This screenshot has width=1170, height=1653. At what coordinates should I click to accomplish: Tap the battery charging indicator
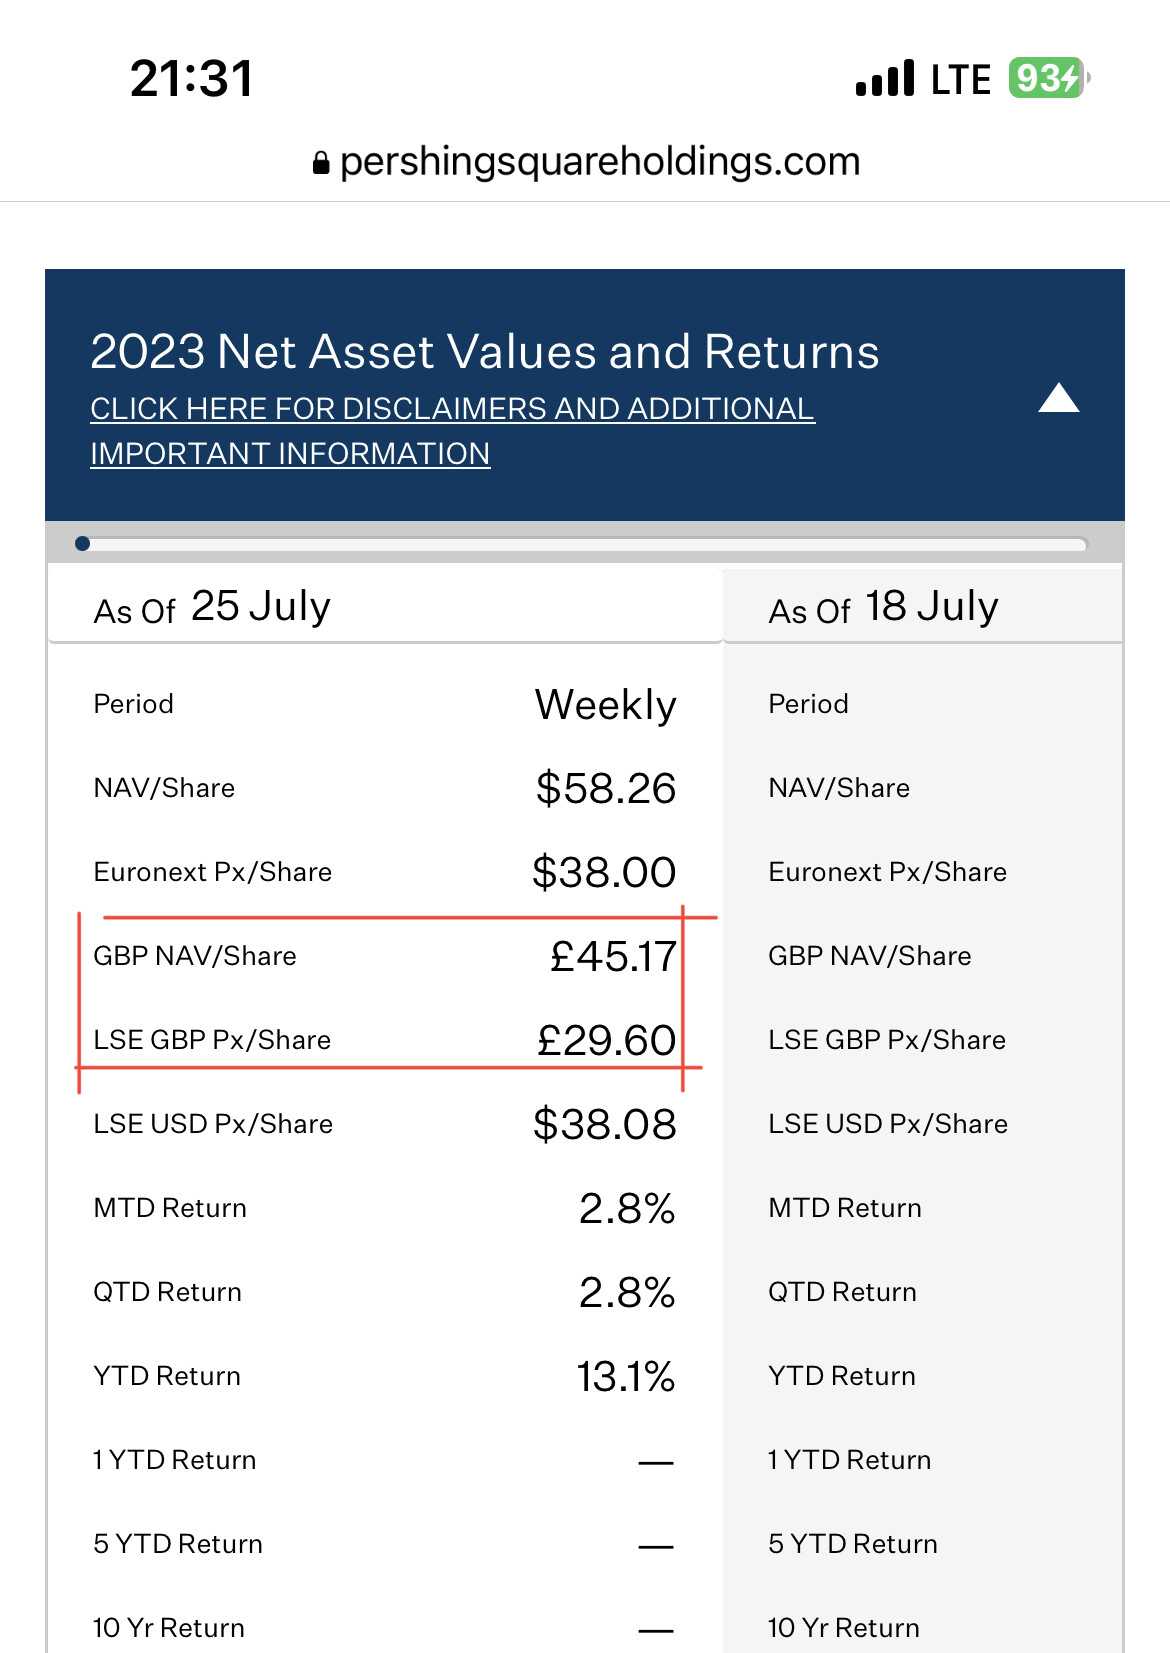point(1047,78)
